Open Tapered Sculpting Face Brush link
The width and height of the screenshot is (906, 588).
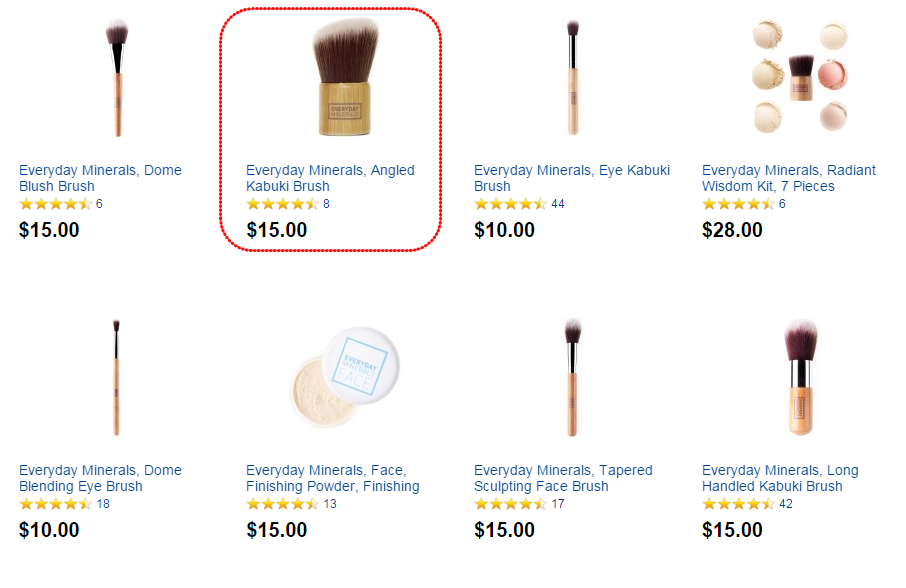563,478
